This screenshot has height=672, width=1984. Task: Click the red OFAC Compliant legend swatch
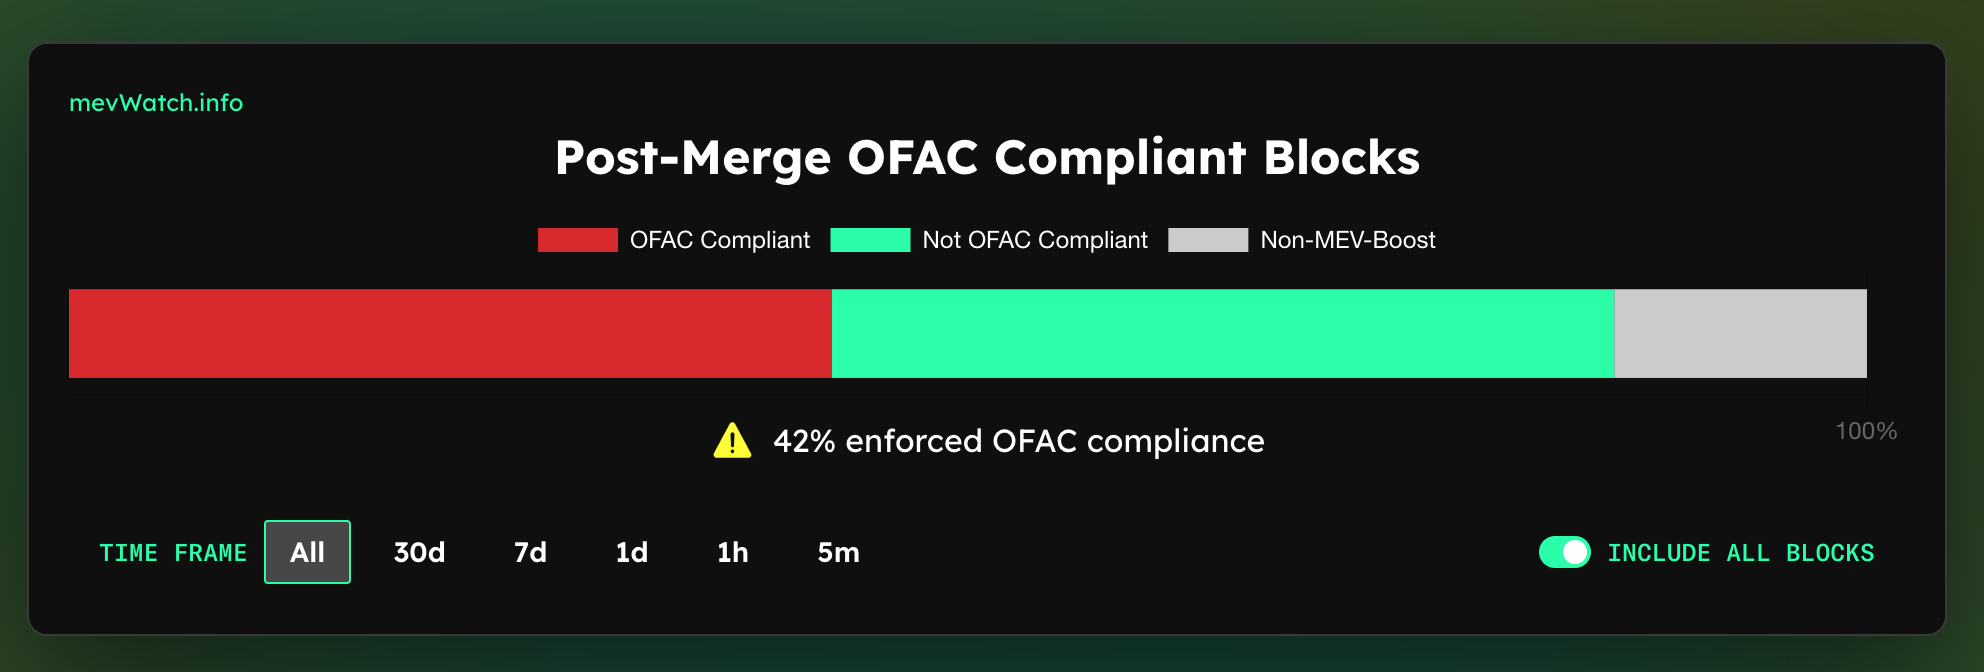(x=577, y=240)
